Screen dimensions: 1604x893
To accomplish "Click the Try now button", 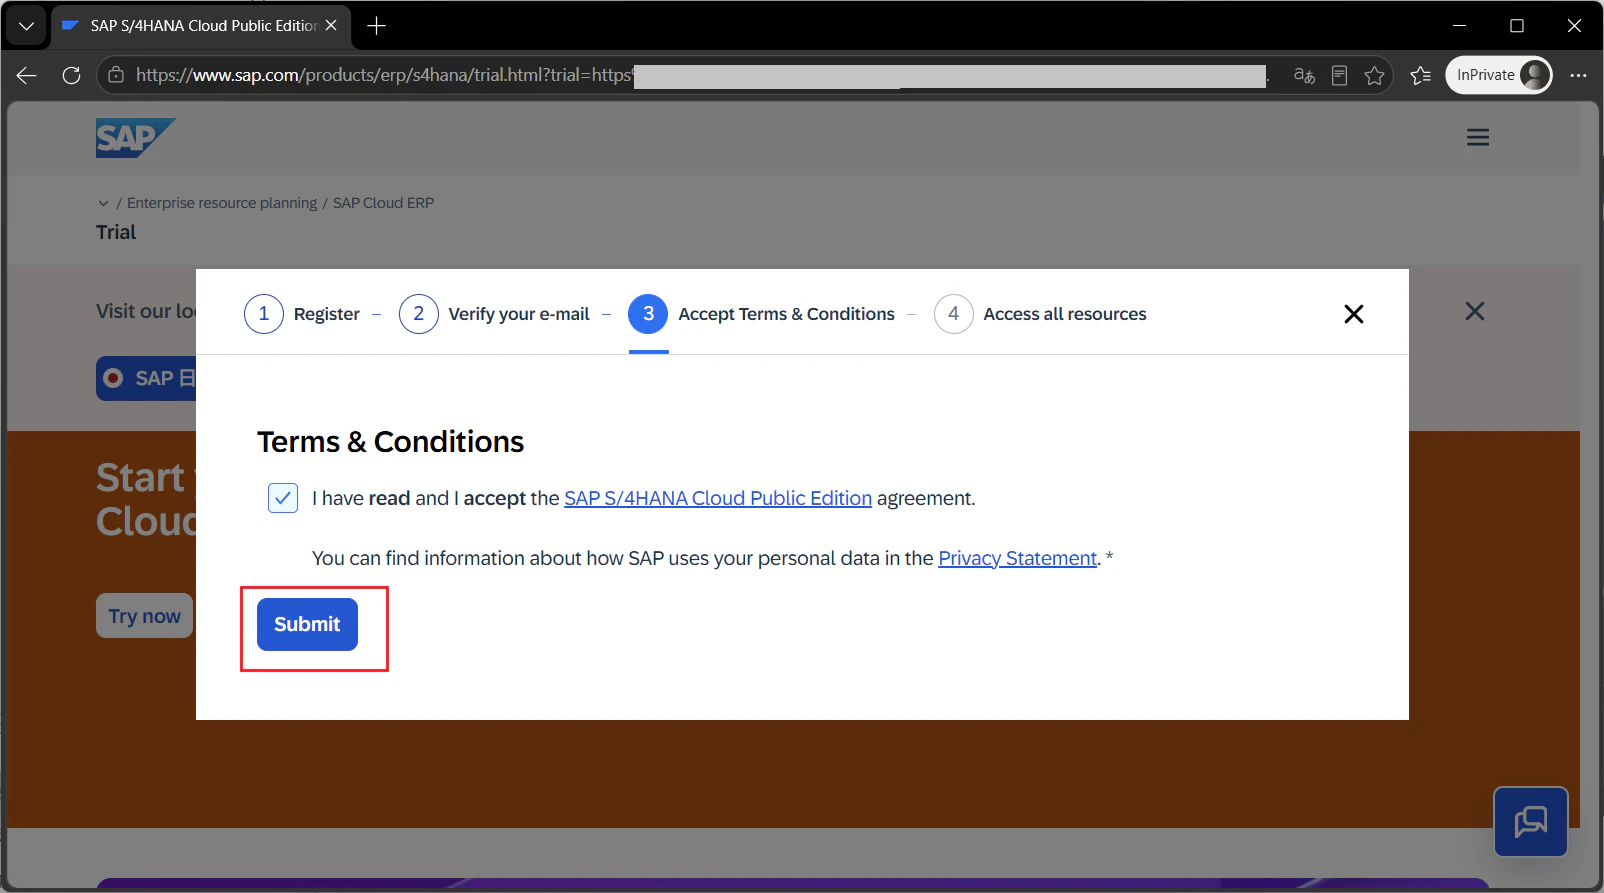I will click(x=145, y=616).
